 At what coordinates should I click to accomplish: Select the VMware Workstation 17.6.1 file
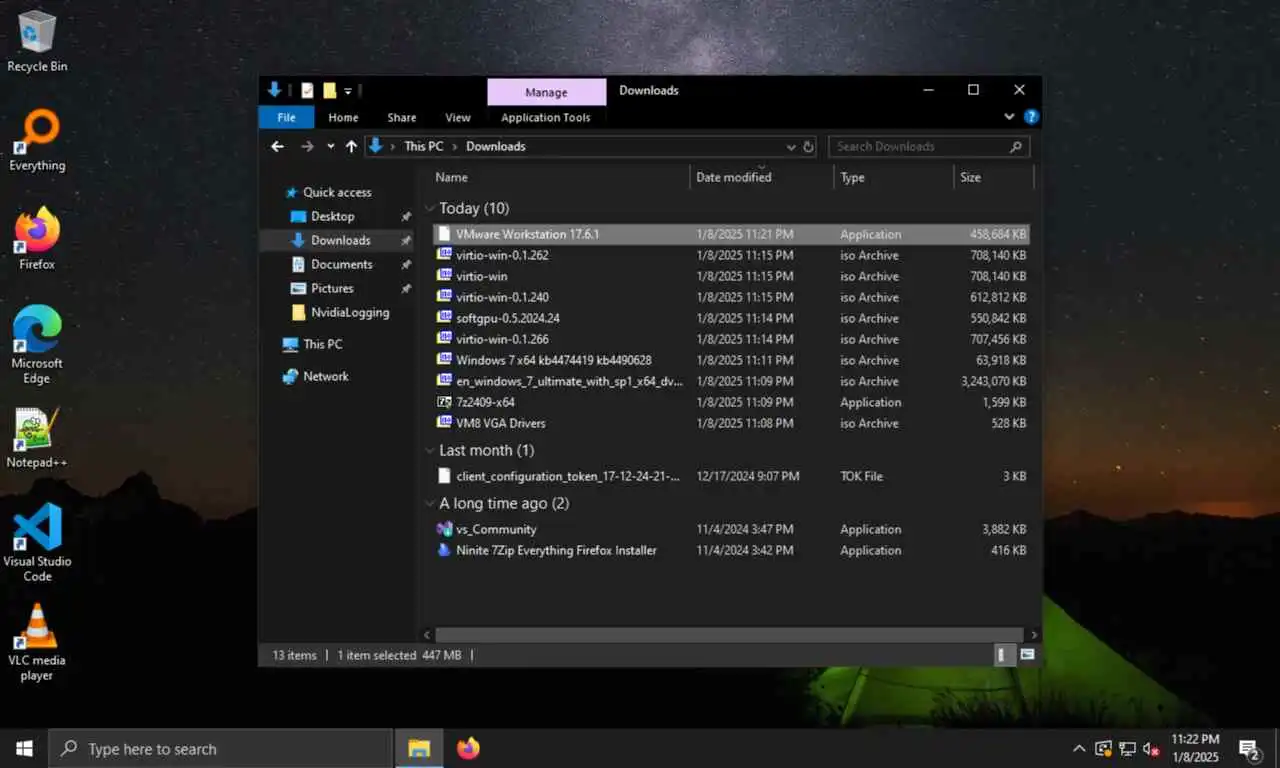coord(731,234)
